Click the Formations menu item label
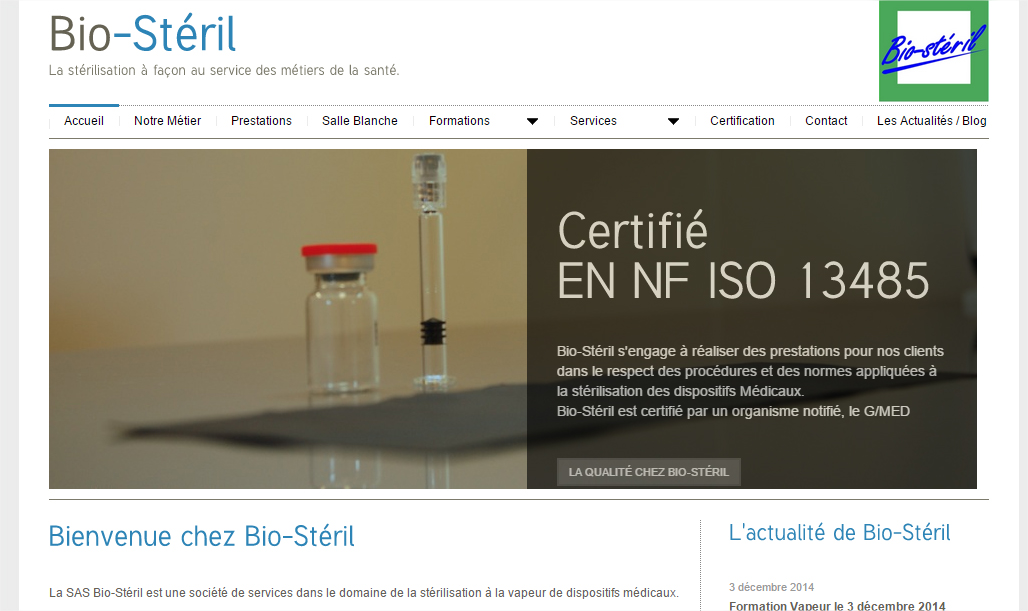Screen dimensions: 1028x611 (459, 121)
